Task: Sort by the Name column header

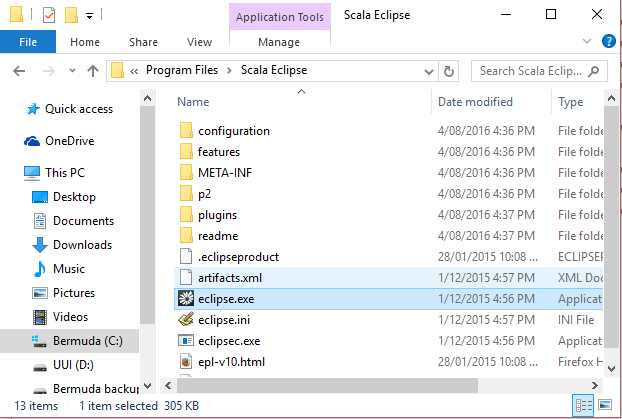Action: pos(193,102)
